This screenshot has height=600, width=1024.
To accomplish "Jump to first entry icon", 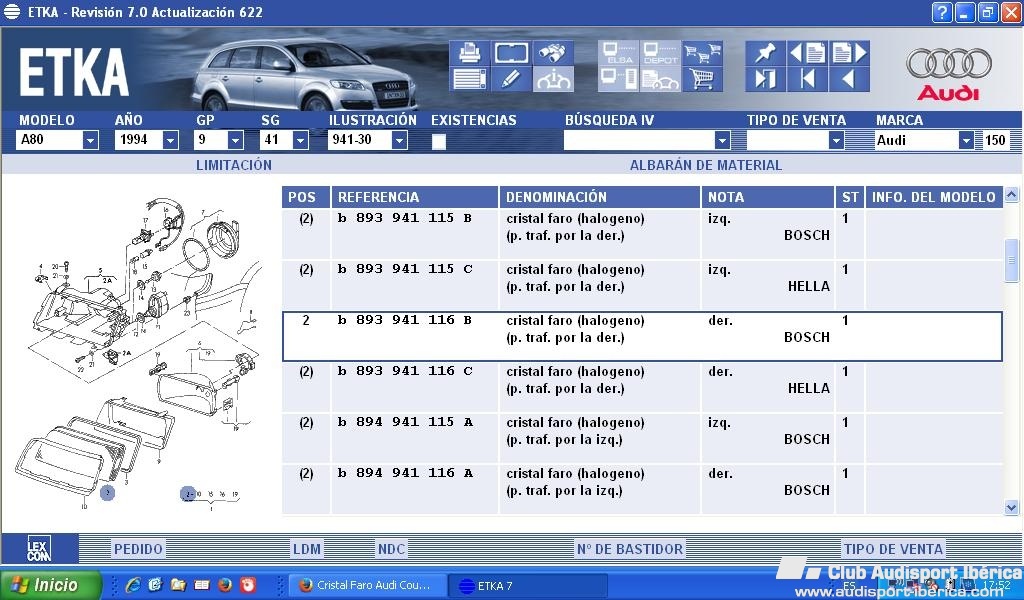I will coord(807,79).
